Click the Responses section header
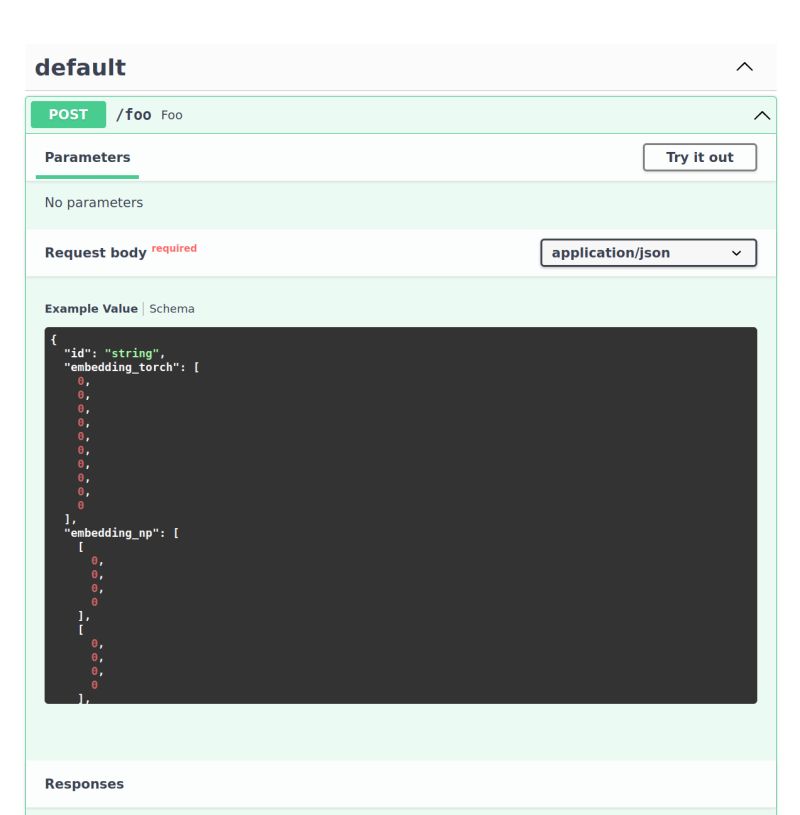This screenshot has width=800, height=815. tap(84, 783)
